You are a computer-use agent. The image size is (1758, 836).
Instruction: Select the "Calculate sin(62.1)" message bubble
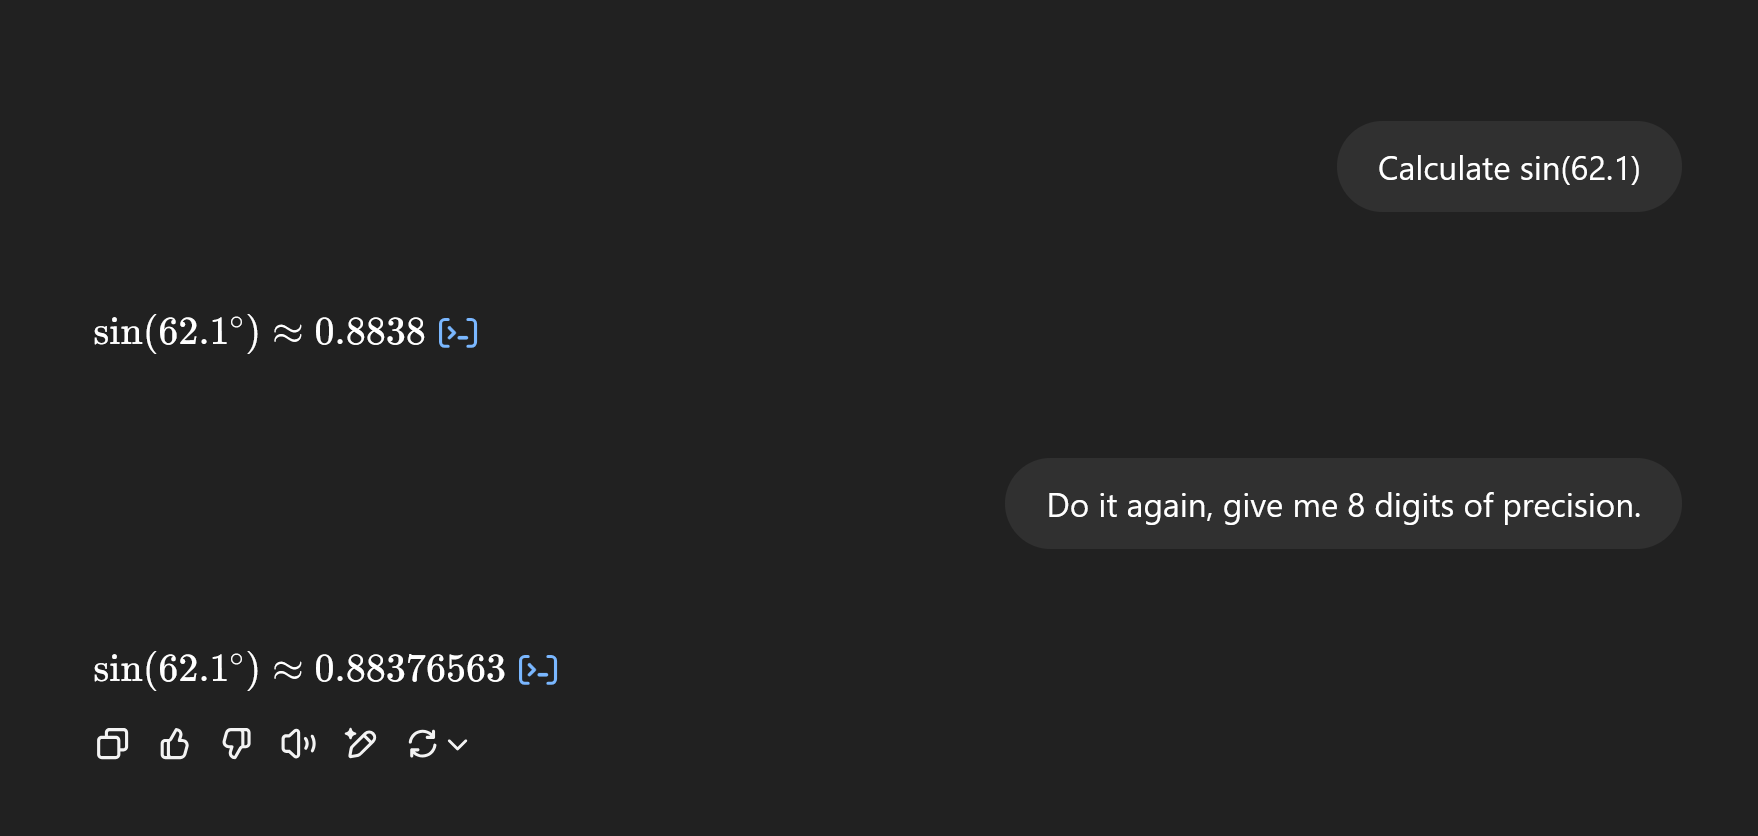pyautogui.click(x=1509, y=167)
